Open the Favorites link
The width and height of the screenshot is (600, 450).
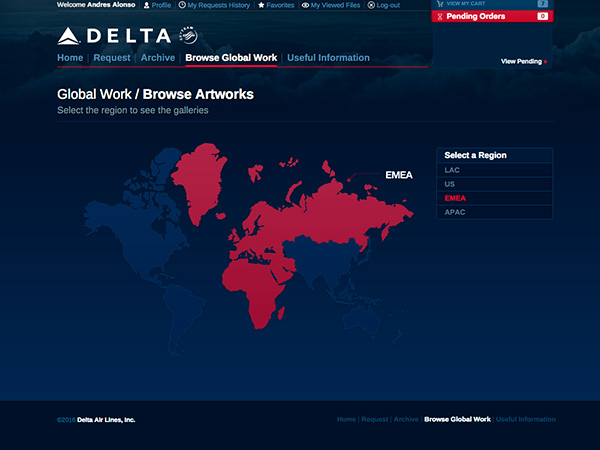pyautogui.click(x=280, y=5)
